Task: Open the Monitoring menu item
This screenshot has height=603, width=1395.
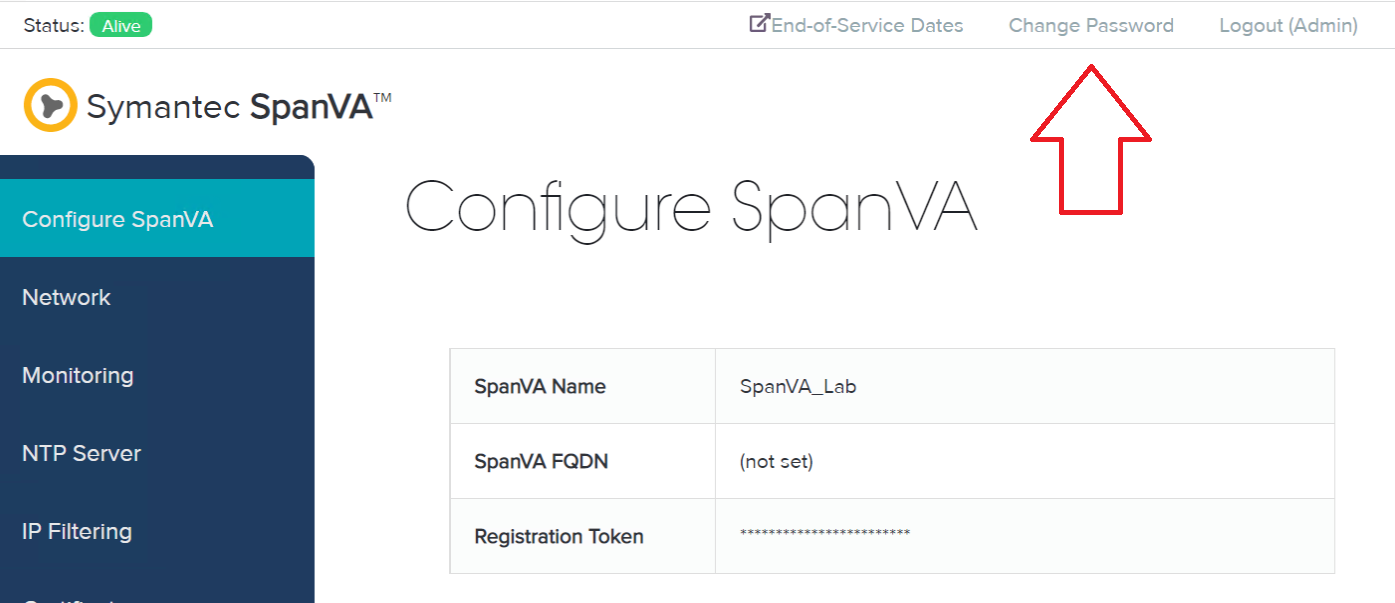Action: click(78, 375)
